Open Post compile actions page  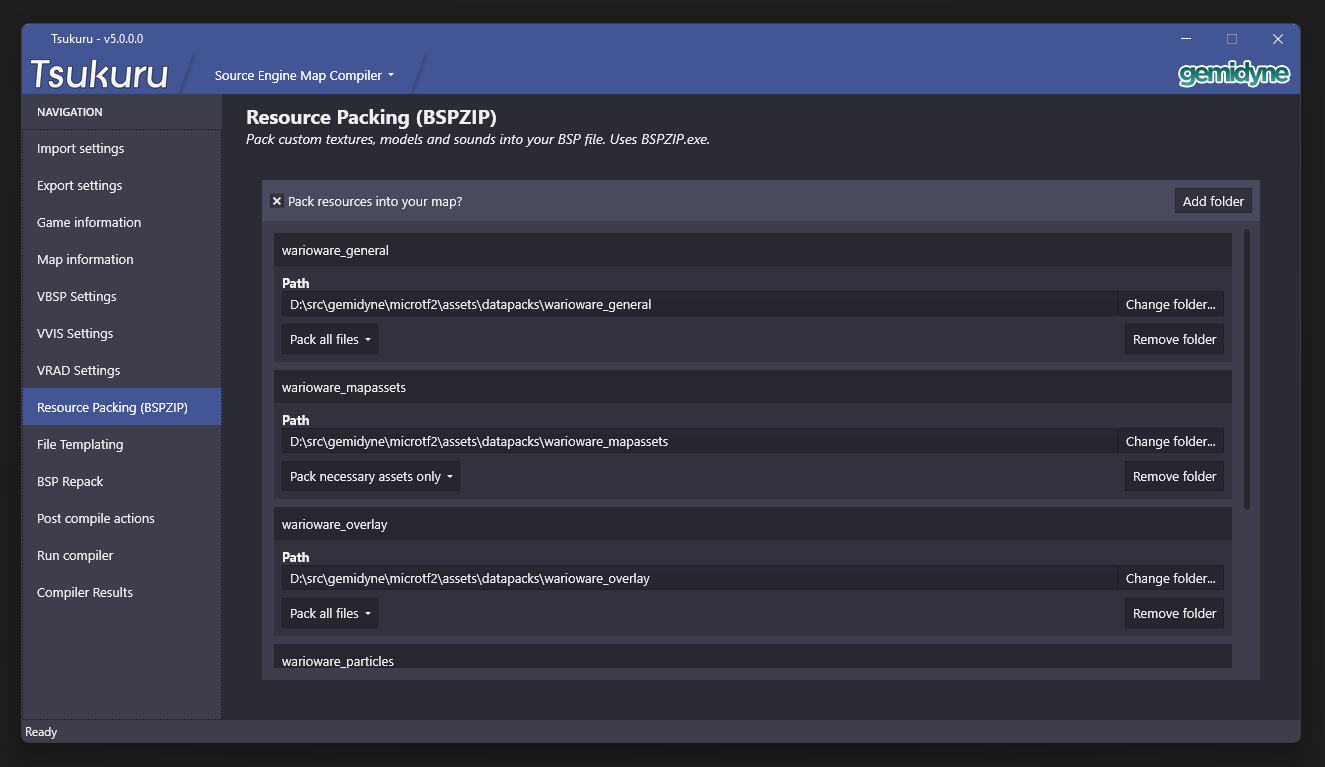tap(95, 518)
